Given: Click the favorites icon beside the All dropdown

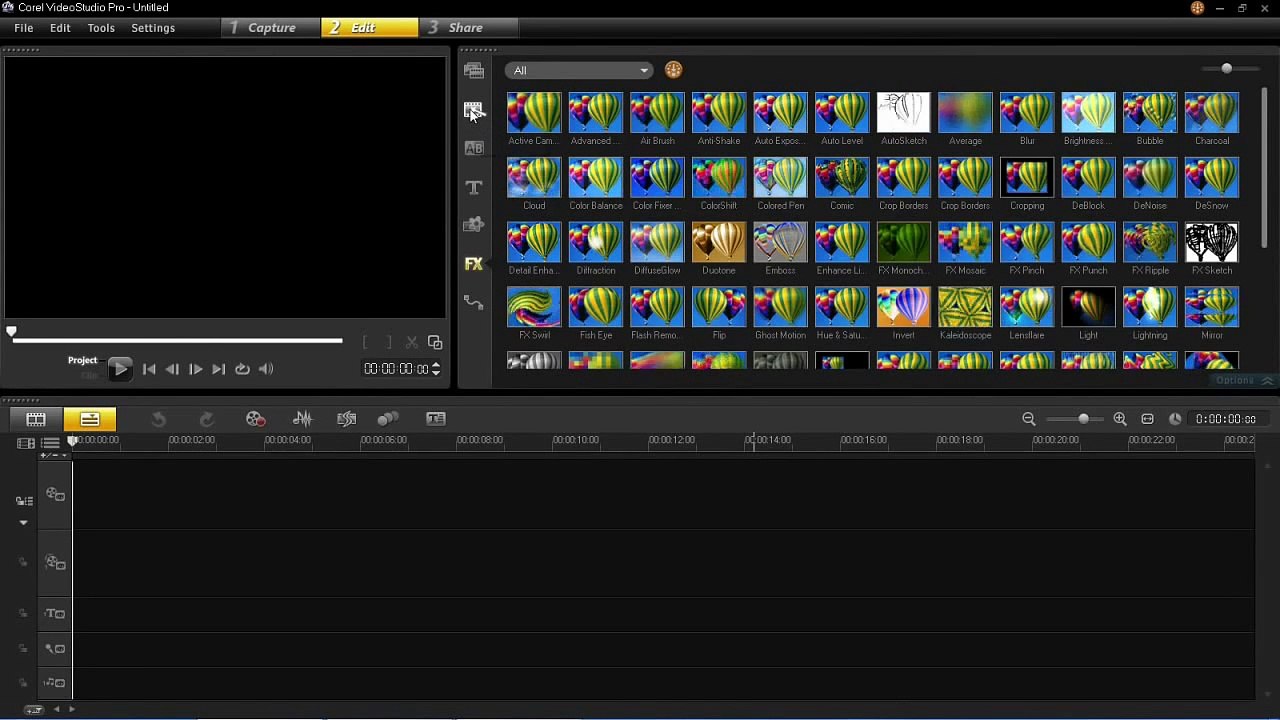Looking at the screenshot, I should [x=673, y=70].
